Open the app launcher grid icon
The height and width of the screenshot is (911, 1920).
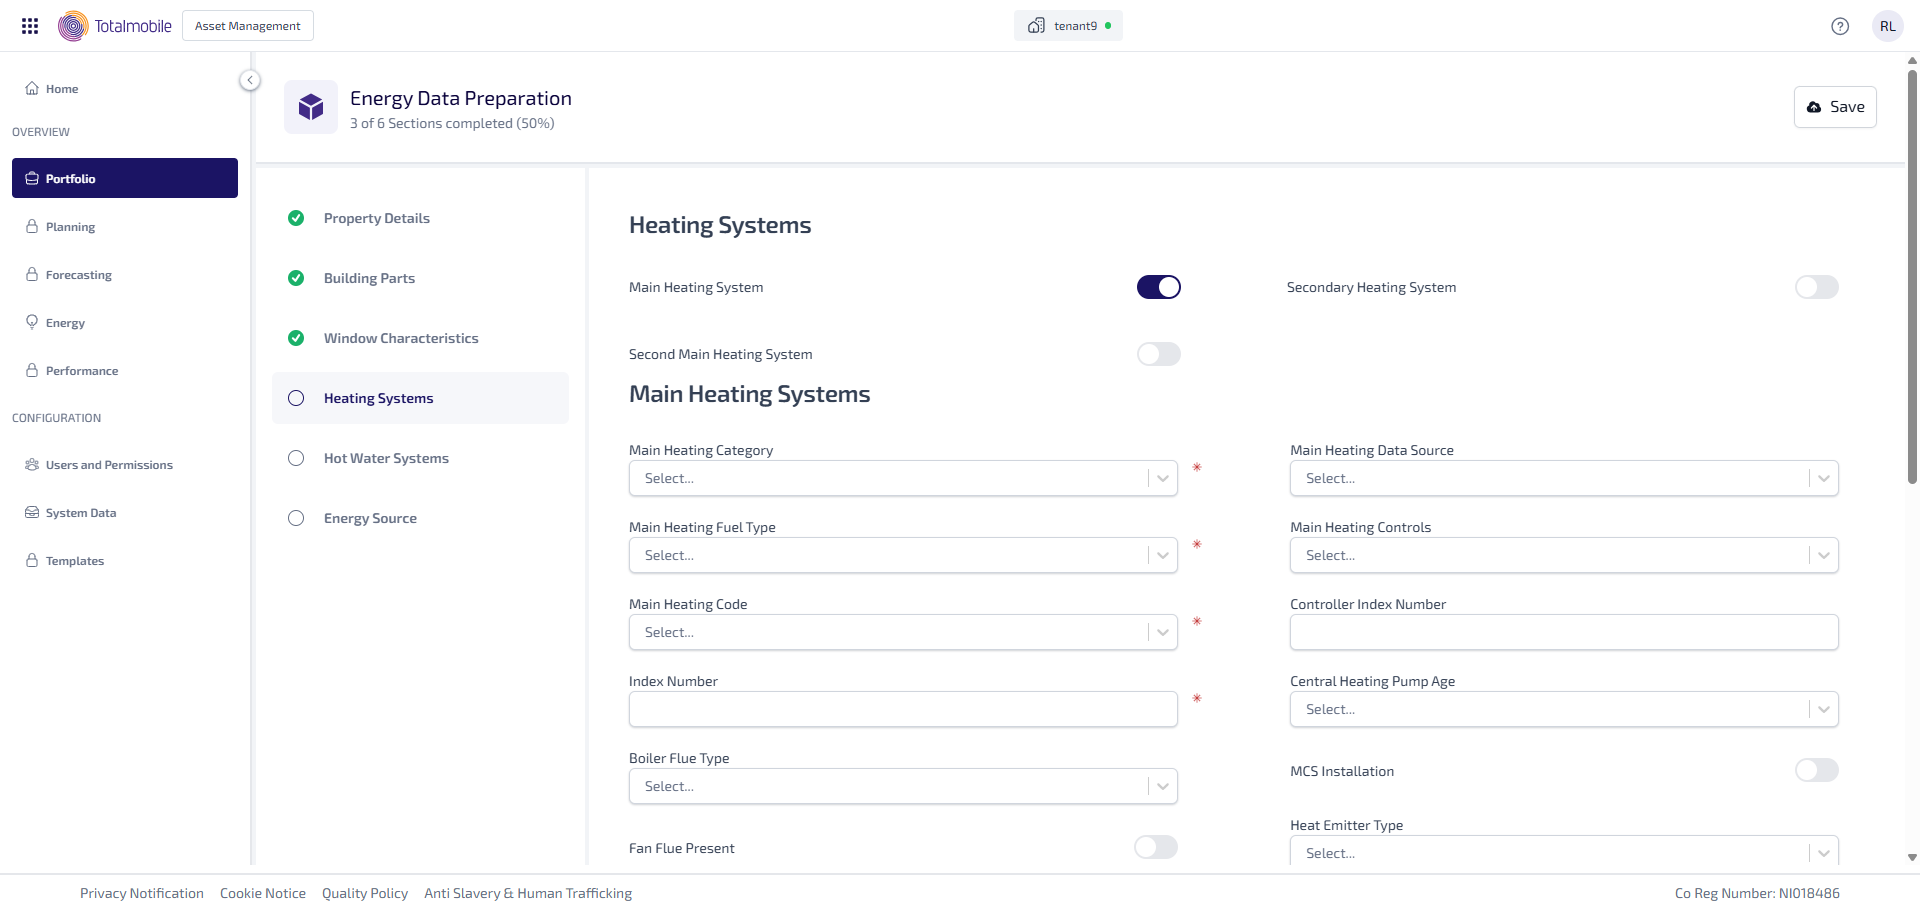pos(30,26)
